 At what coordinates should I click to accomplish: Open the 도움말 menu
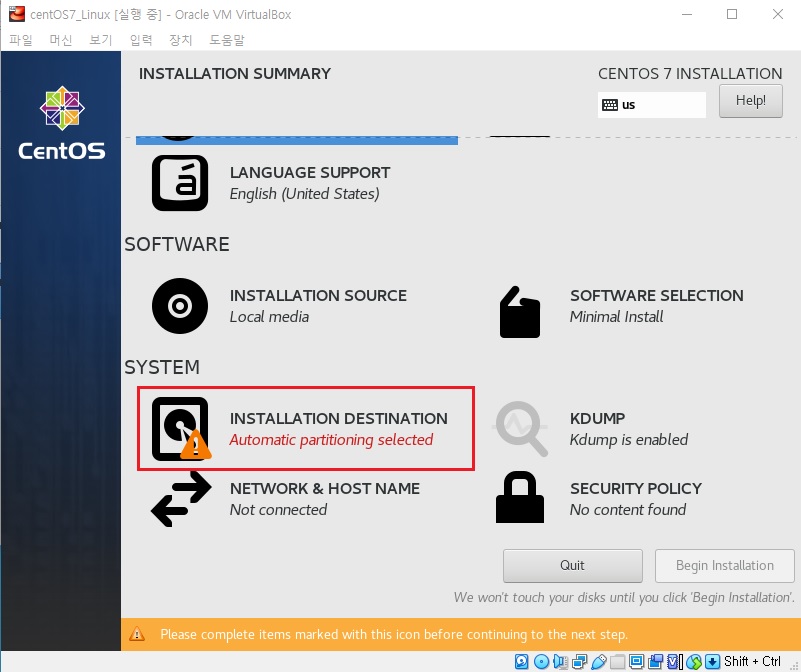point(227,39)
